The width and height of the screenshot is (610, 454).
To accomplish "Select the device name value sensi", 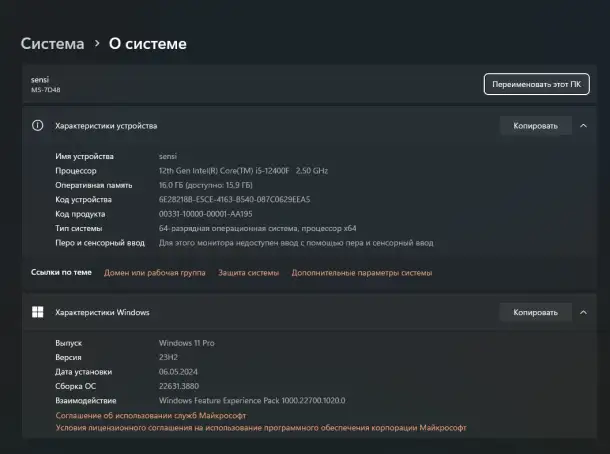I will 168,156.
